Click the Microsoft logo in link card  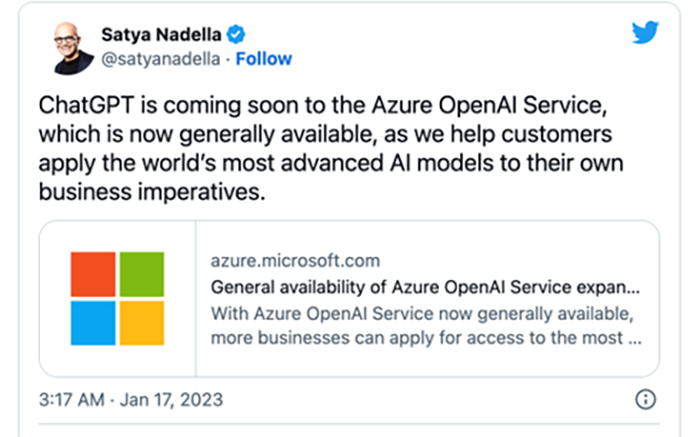pyautogui.click(x=117, y=298)
